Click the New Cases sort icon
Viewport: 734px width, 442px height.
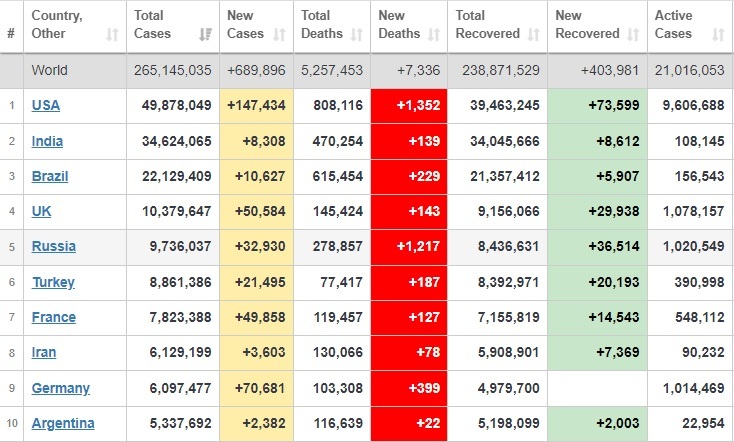(279, 35)
